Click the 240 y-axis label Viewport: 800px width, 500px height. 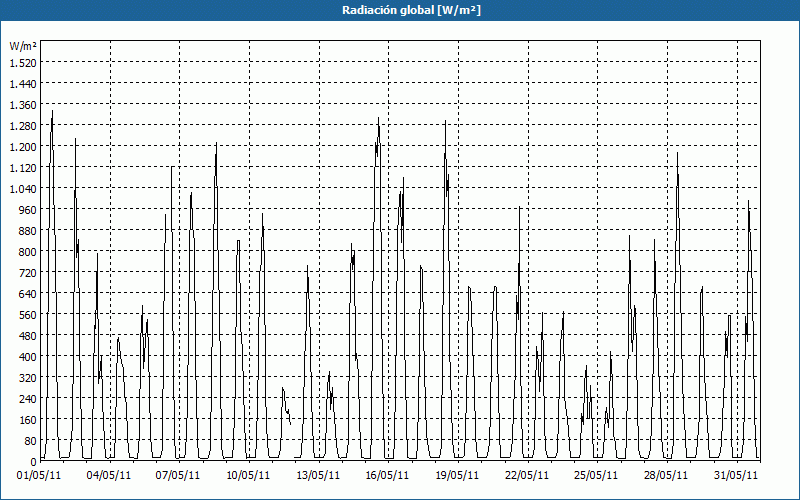point(29,399)
